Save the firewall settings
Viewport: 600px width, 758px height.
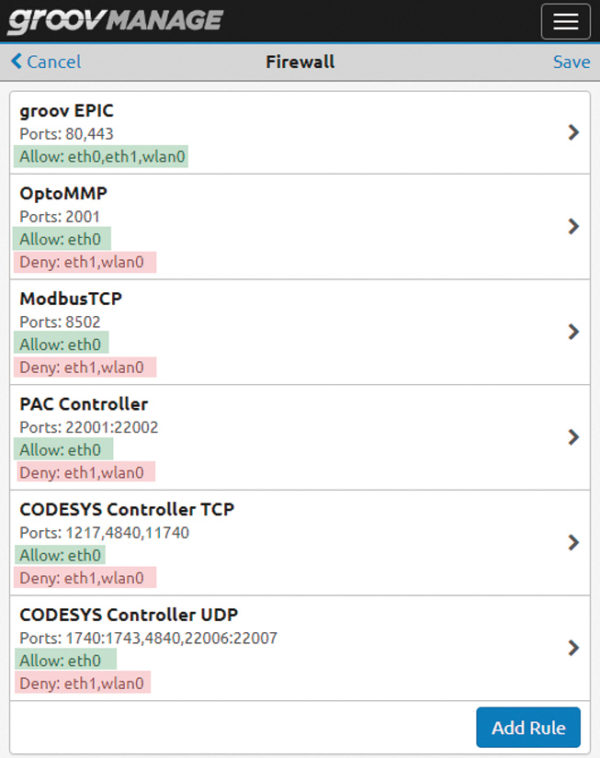pyautogui.click(x=571, y=62)
